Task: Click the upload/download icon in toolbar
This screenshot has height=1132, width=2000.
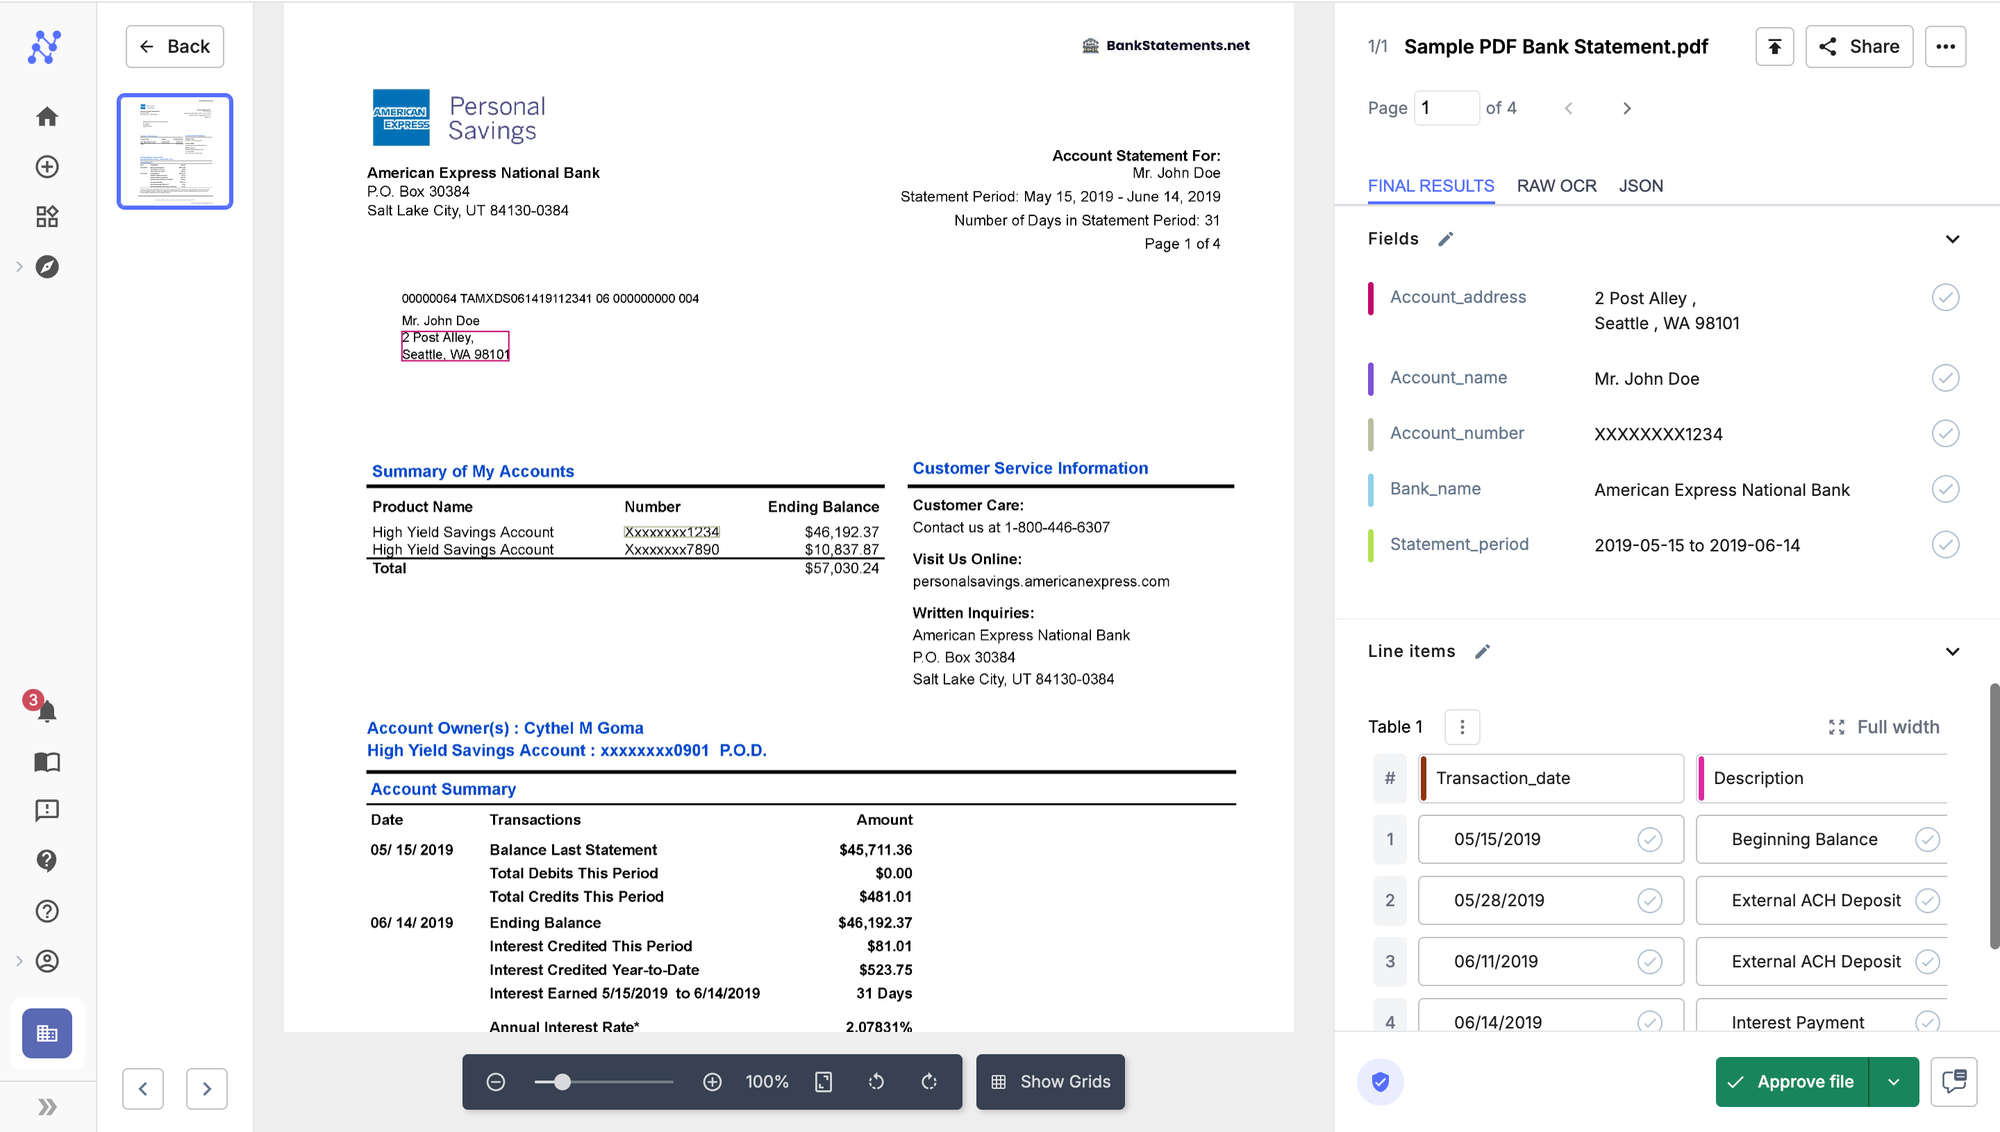Action: coord(1773,45)
